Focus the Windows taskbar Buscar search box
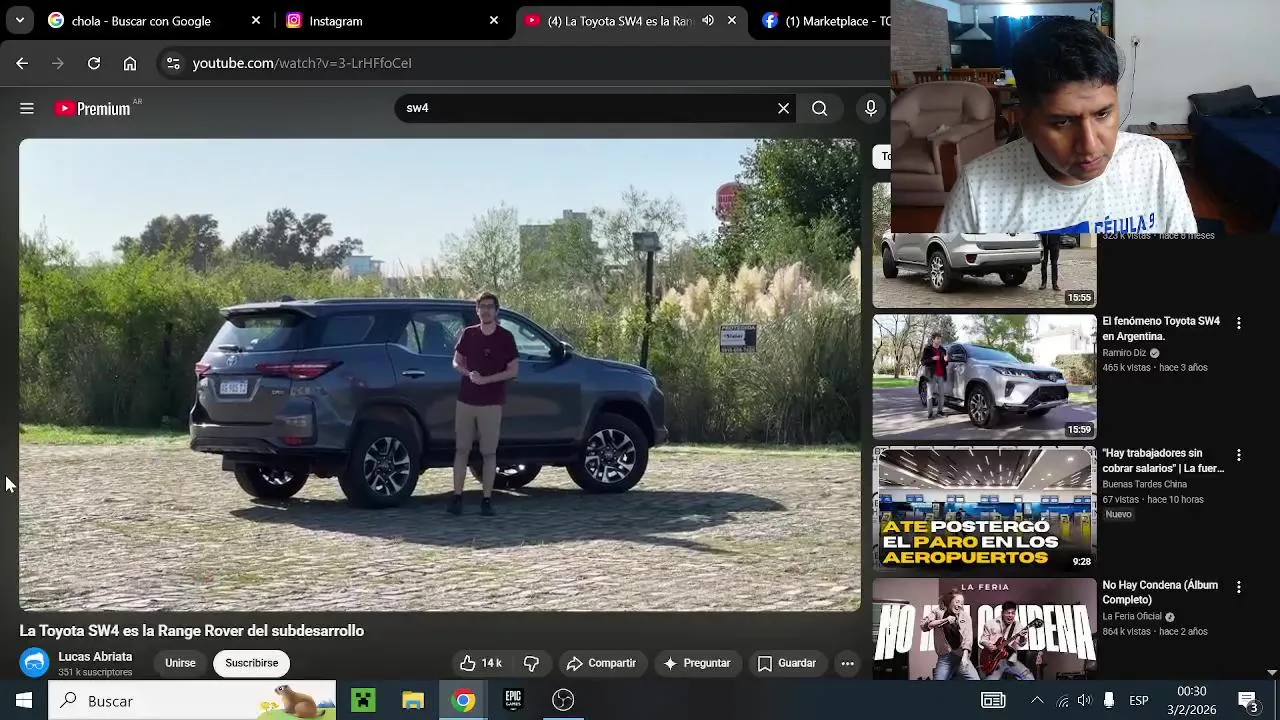This screenshot has height=720, width=1280. point(193,700)
